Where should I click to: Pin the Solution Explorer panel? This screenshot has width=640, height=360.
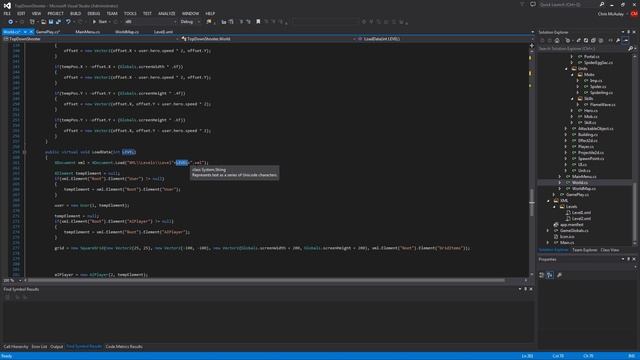click(629, 32)
